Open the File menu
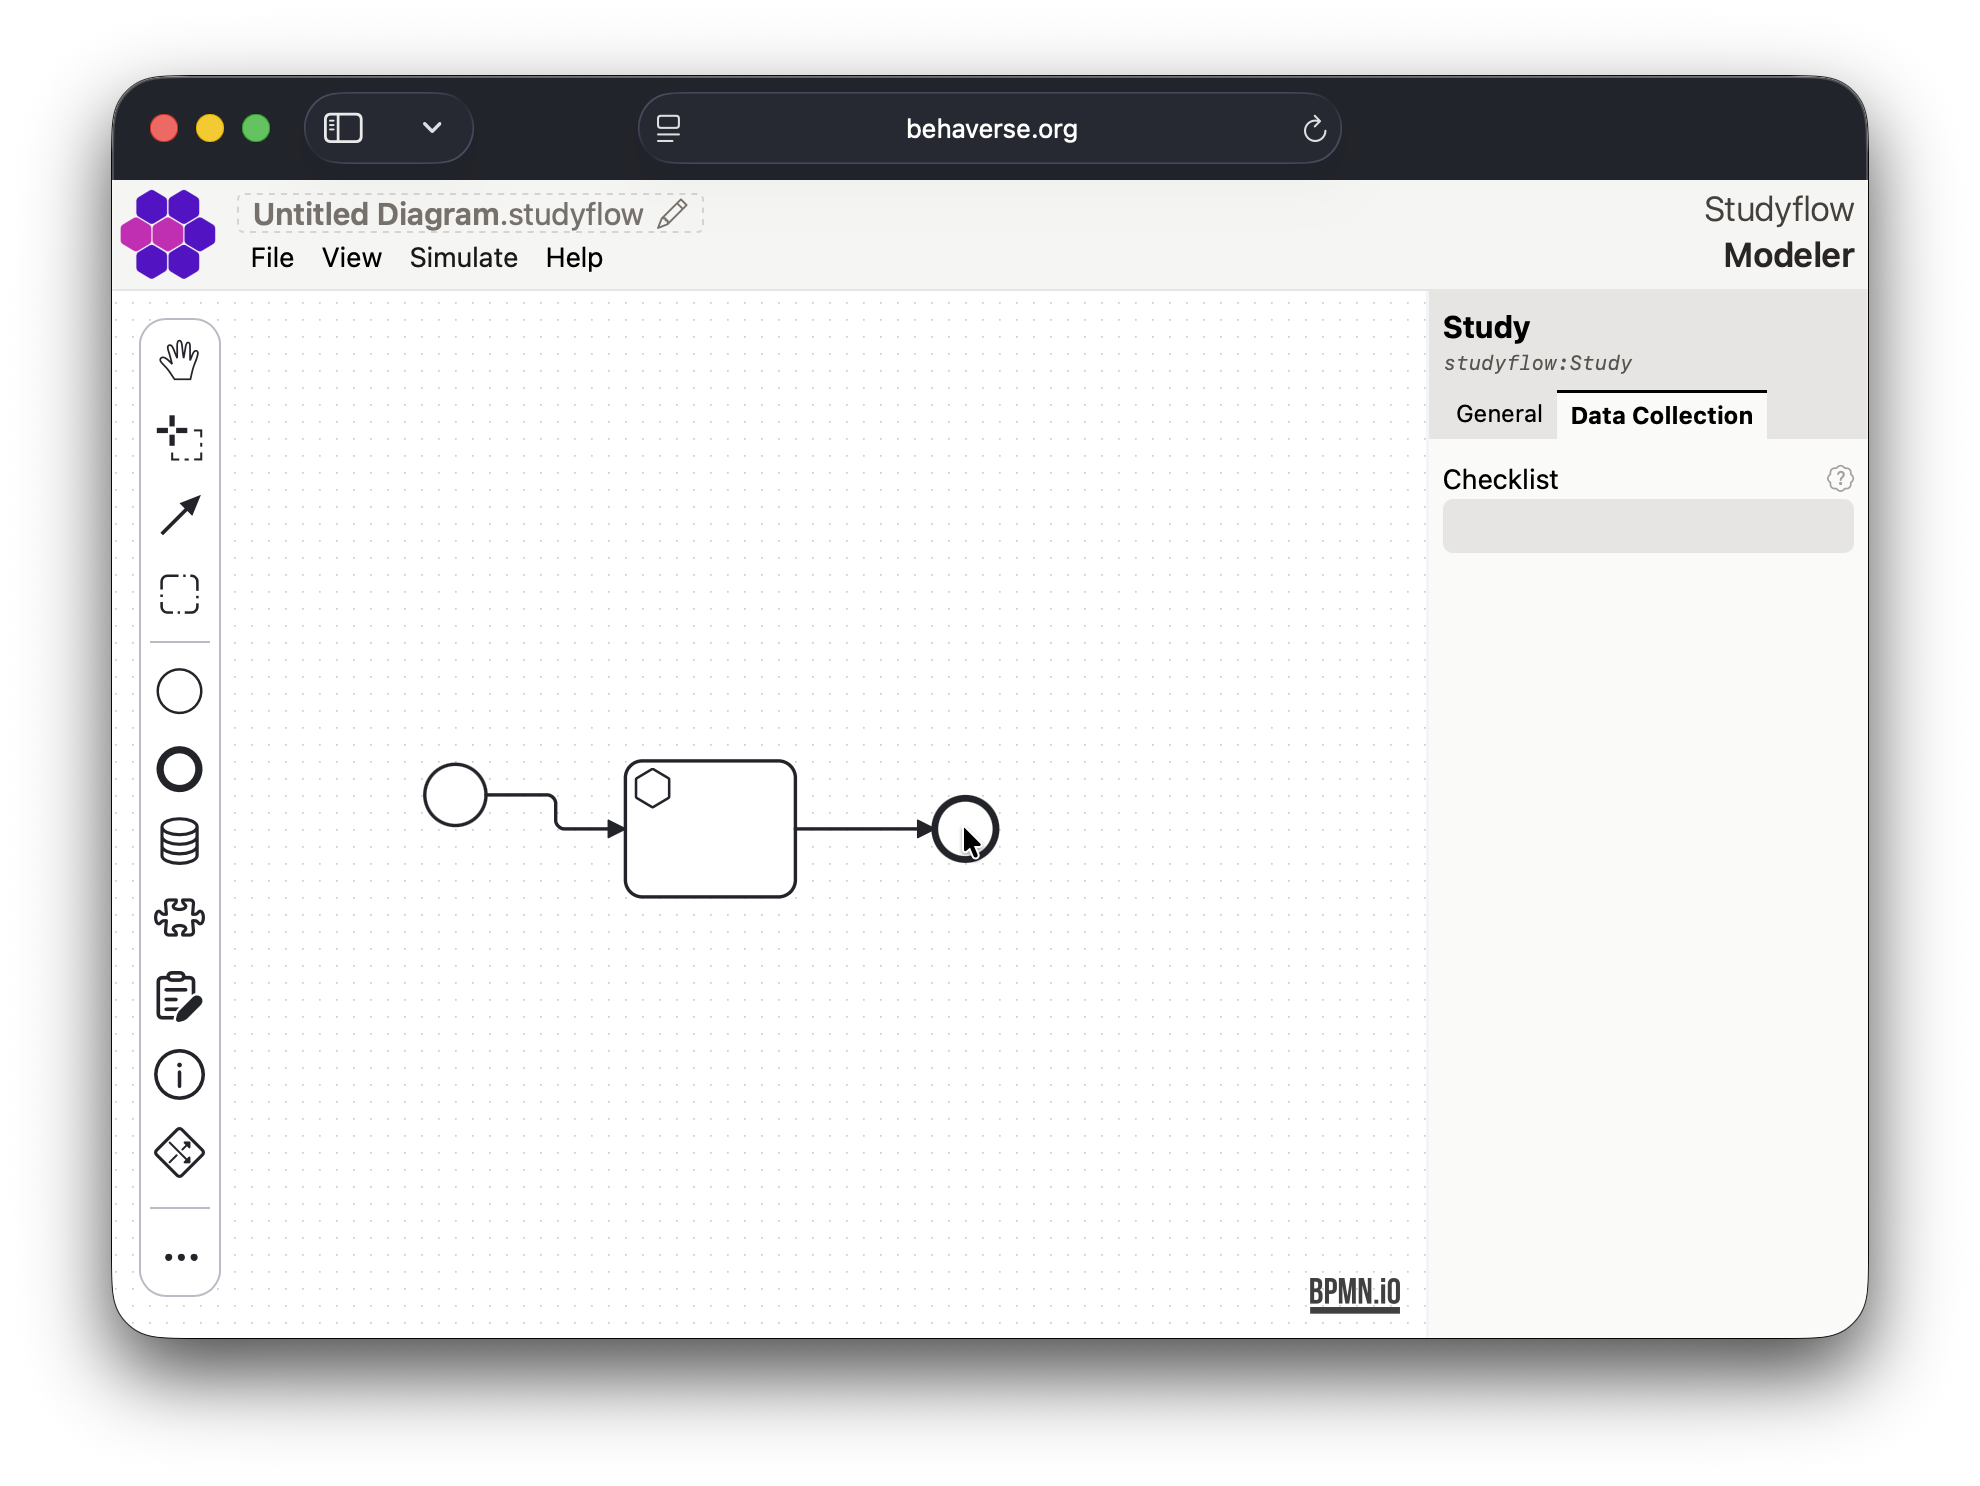Image resolution: width=1980 pixels, height=1486 pixels. [x=272, y=258]
